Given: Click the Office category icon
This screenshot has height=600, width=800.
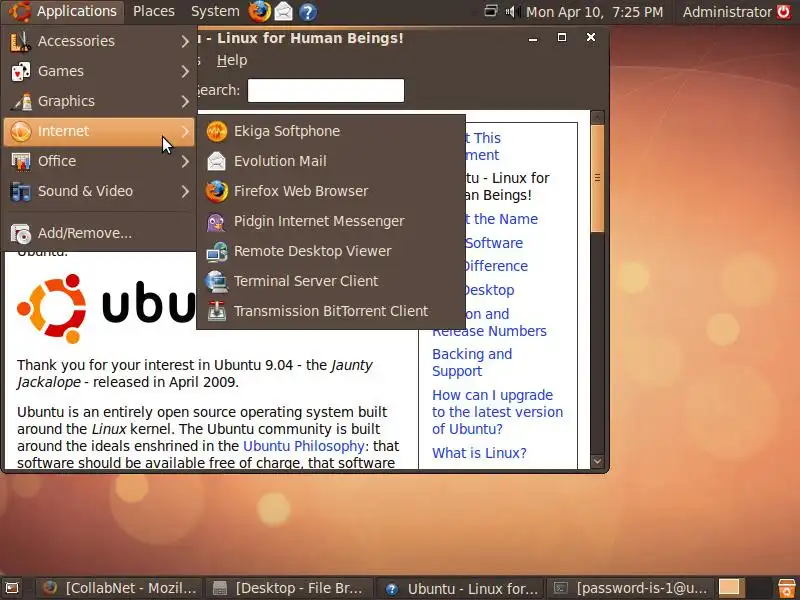Looking at the screenshot, I should pyautogui.click(x=21, y=162).
